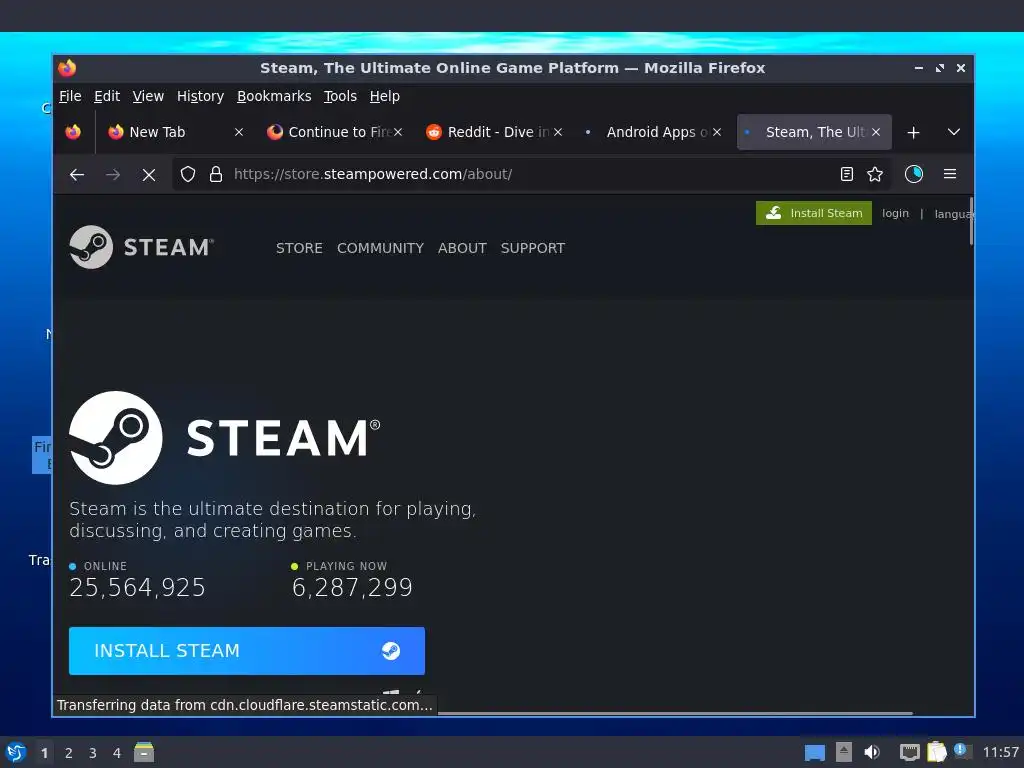Open the extension icon in Firefox toolbar
Image resolution: width=1024 pixels, height=768 pixels.
tap(914, 174)
